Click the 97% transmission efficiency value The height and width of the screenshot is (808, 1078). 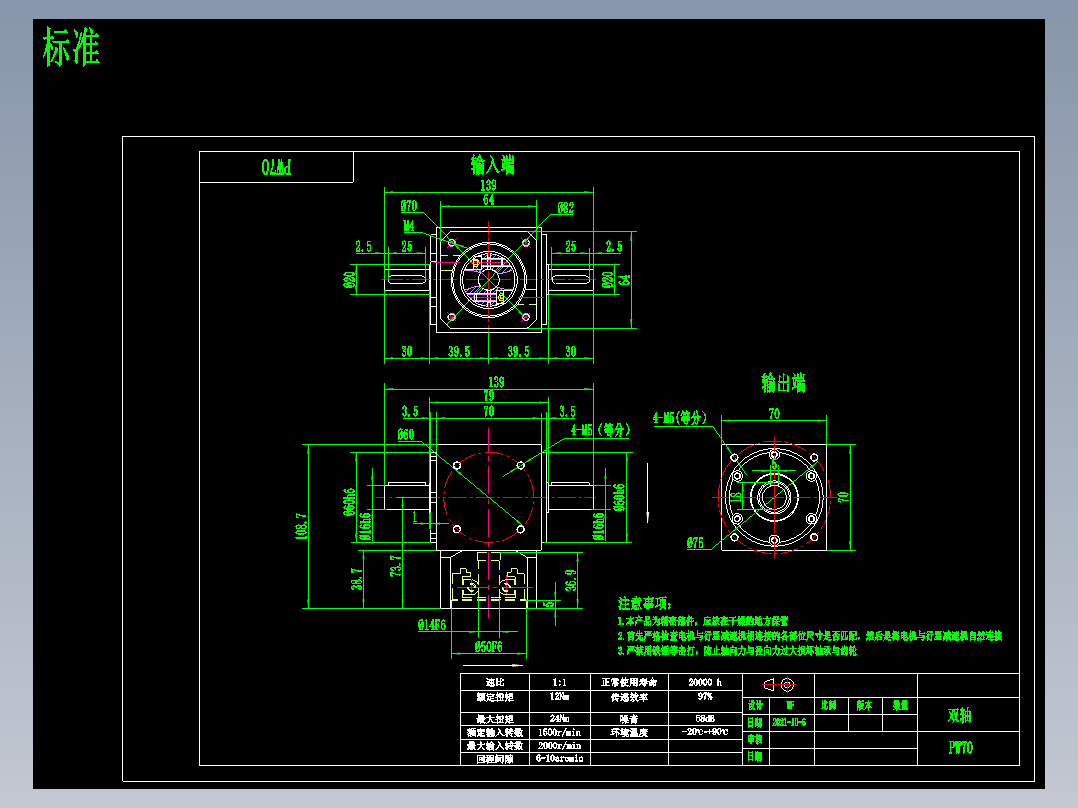(706, 697)
